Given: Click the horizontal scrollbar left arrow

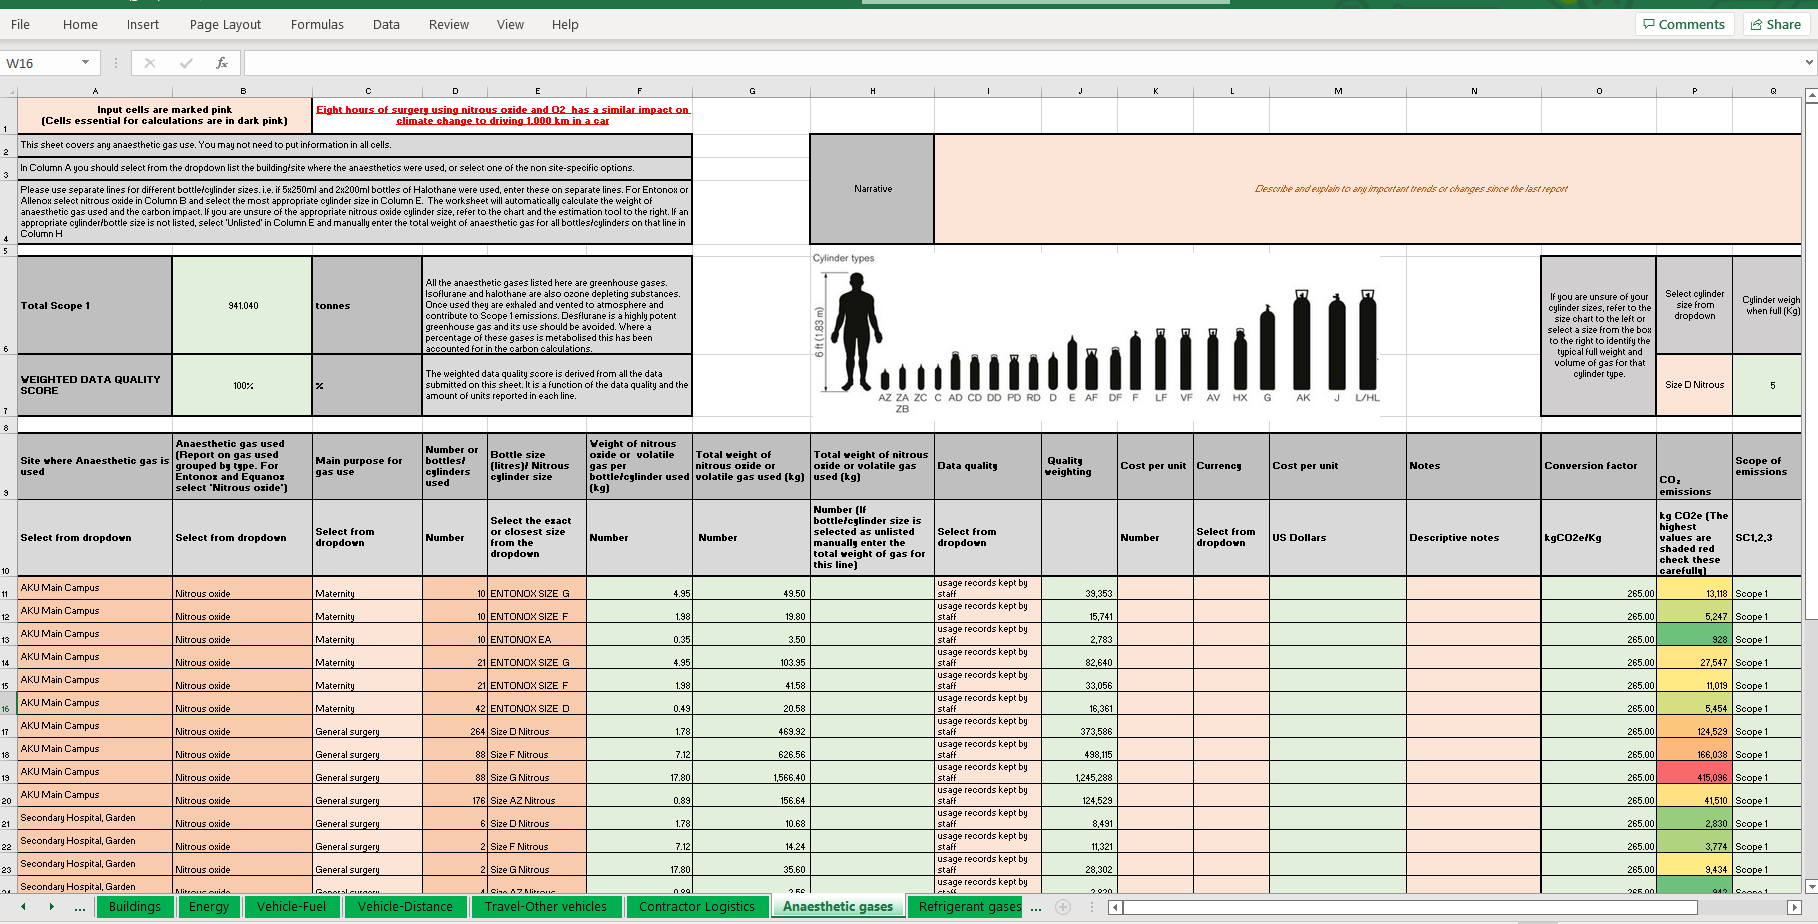Looking at the screenshot, I should click(1115, 907).
